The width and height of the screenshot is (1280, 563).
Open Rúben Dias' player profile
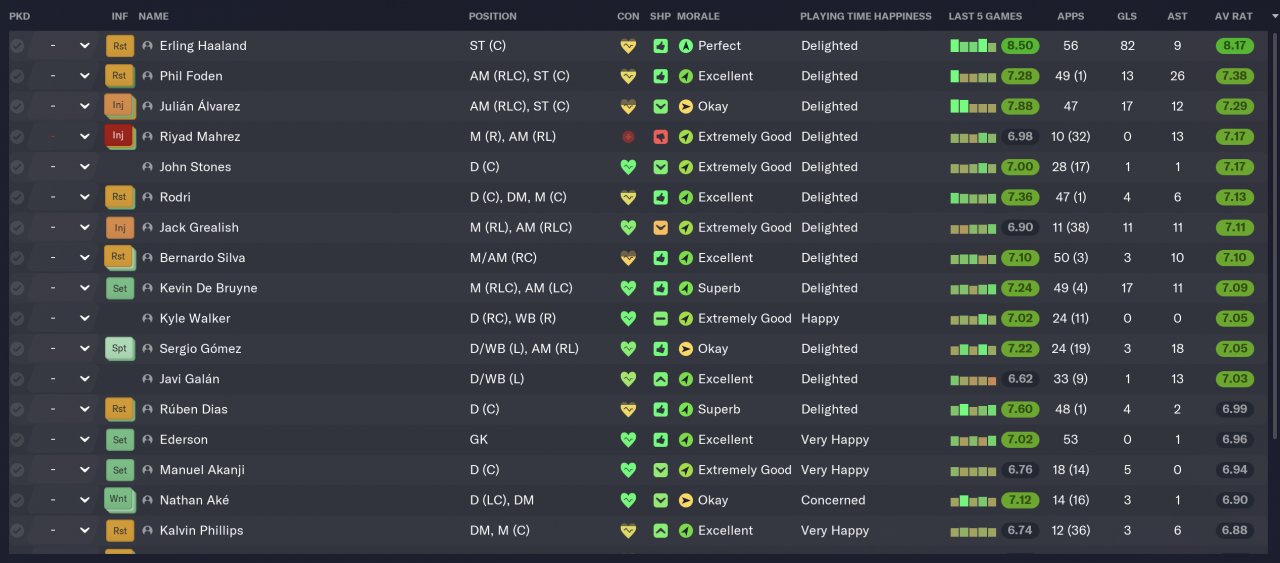click(193, 409)
